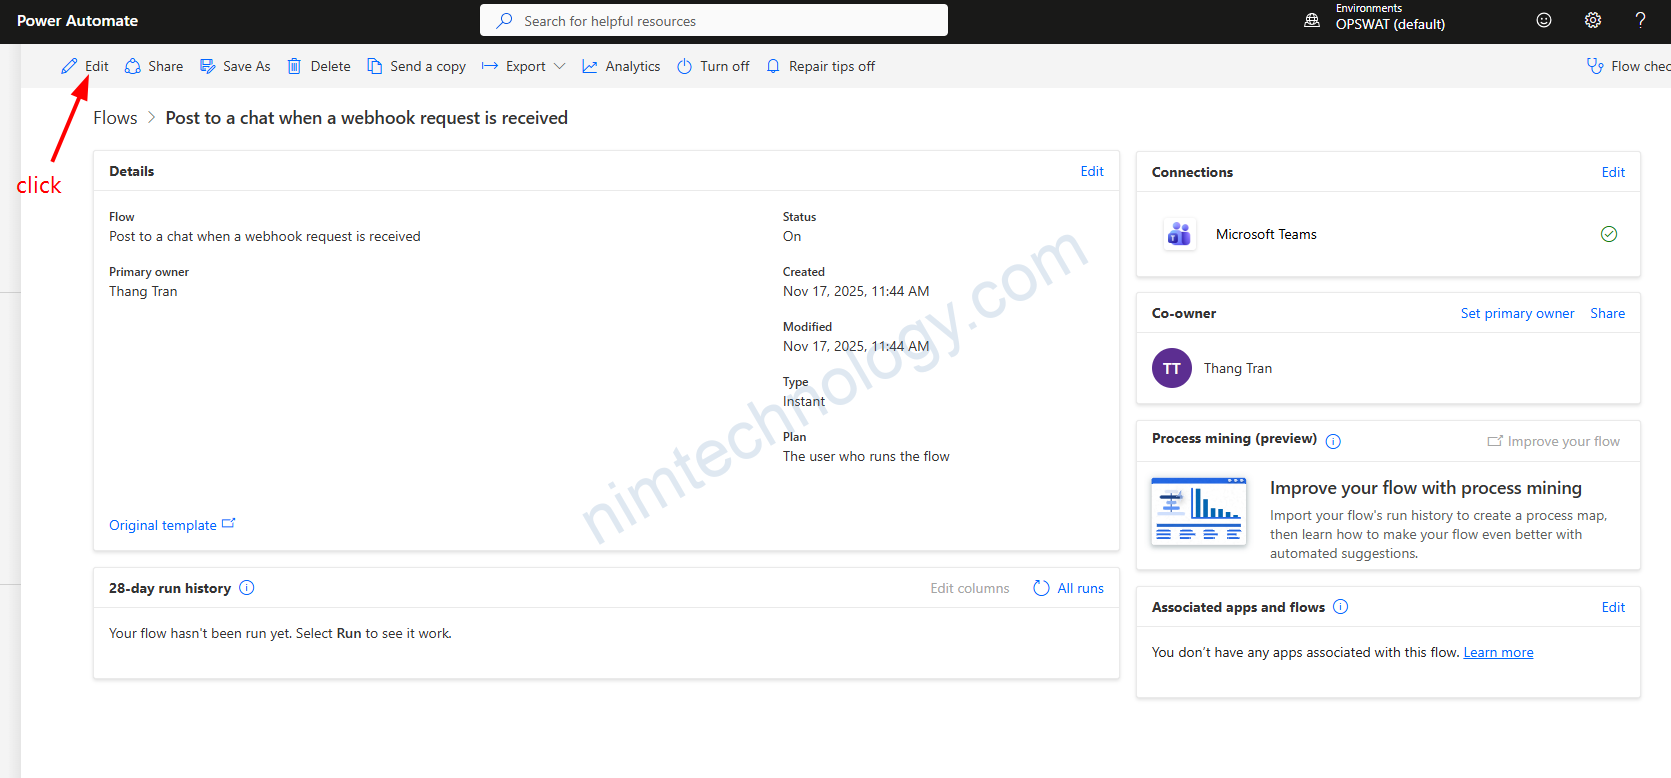Click info icon beside 28-day run history
The width and height of the screenshot is (1671, 778).
coord(247,588)
